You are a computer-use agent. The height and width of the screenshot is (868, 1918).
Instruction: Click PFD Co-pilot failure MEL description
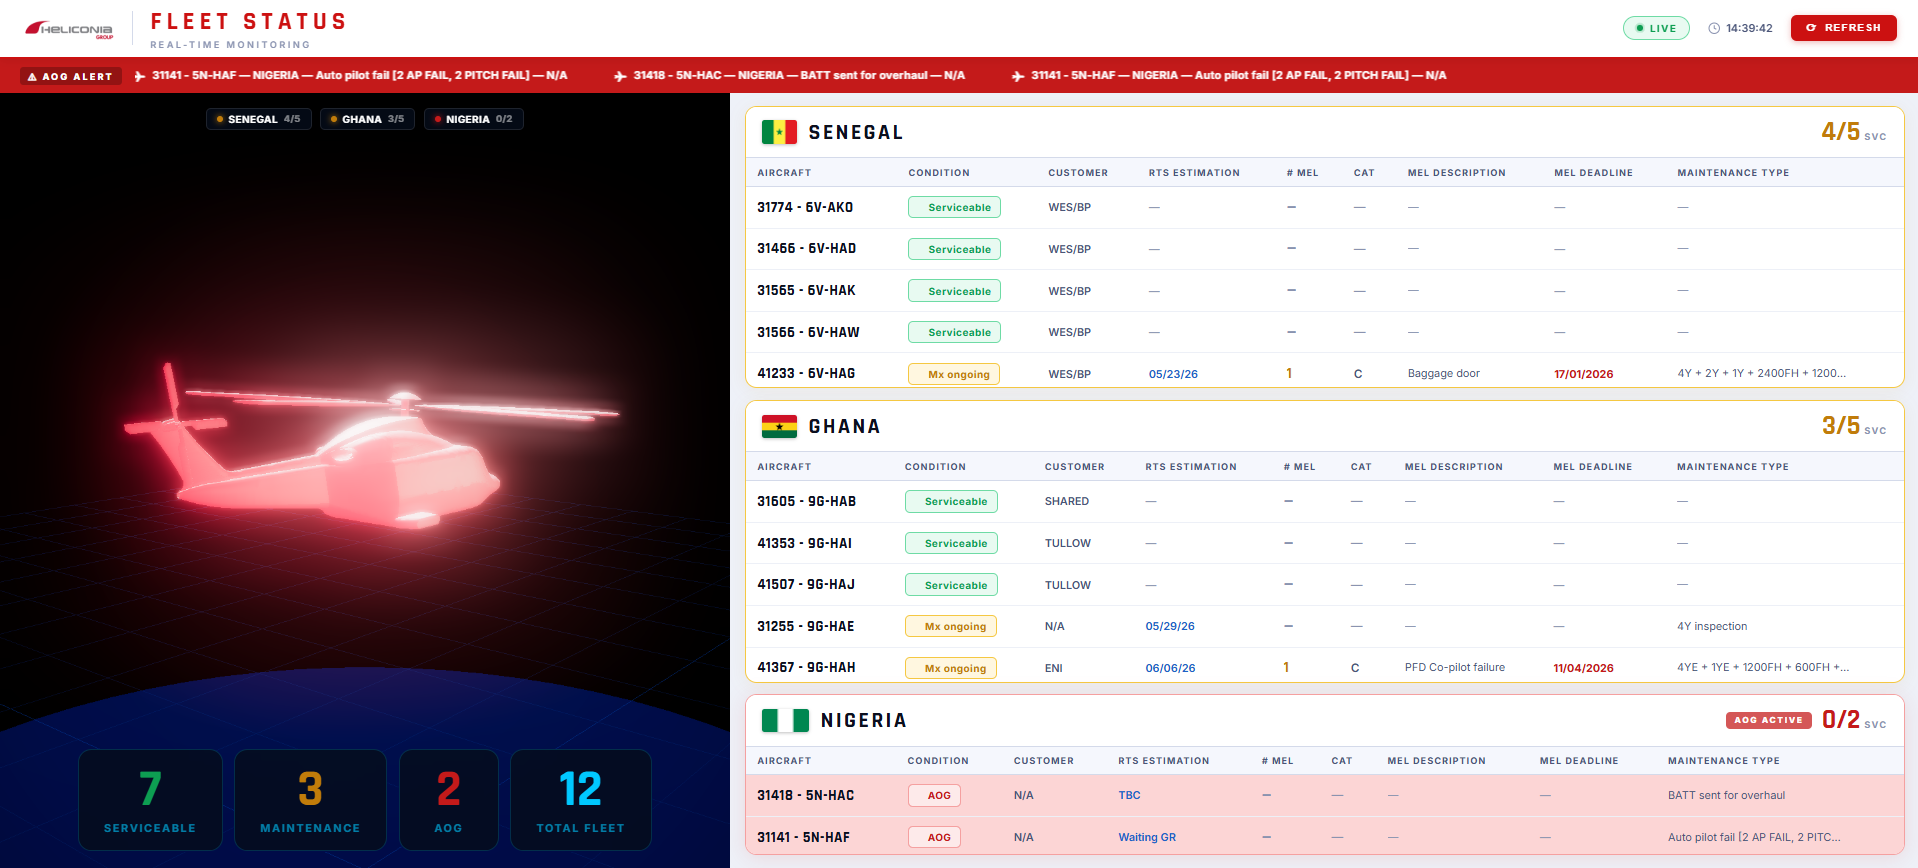(1454, 667)
